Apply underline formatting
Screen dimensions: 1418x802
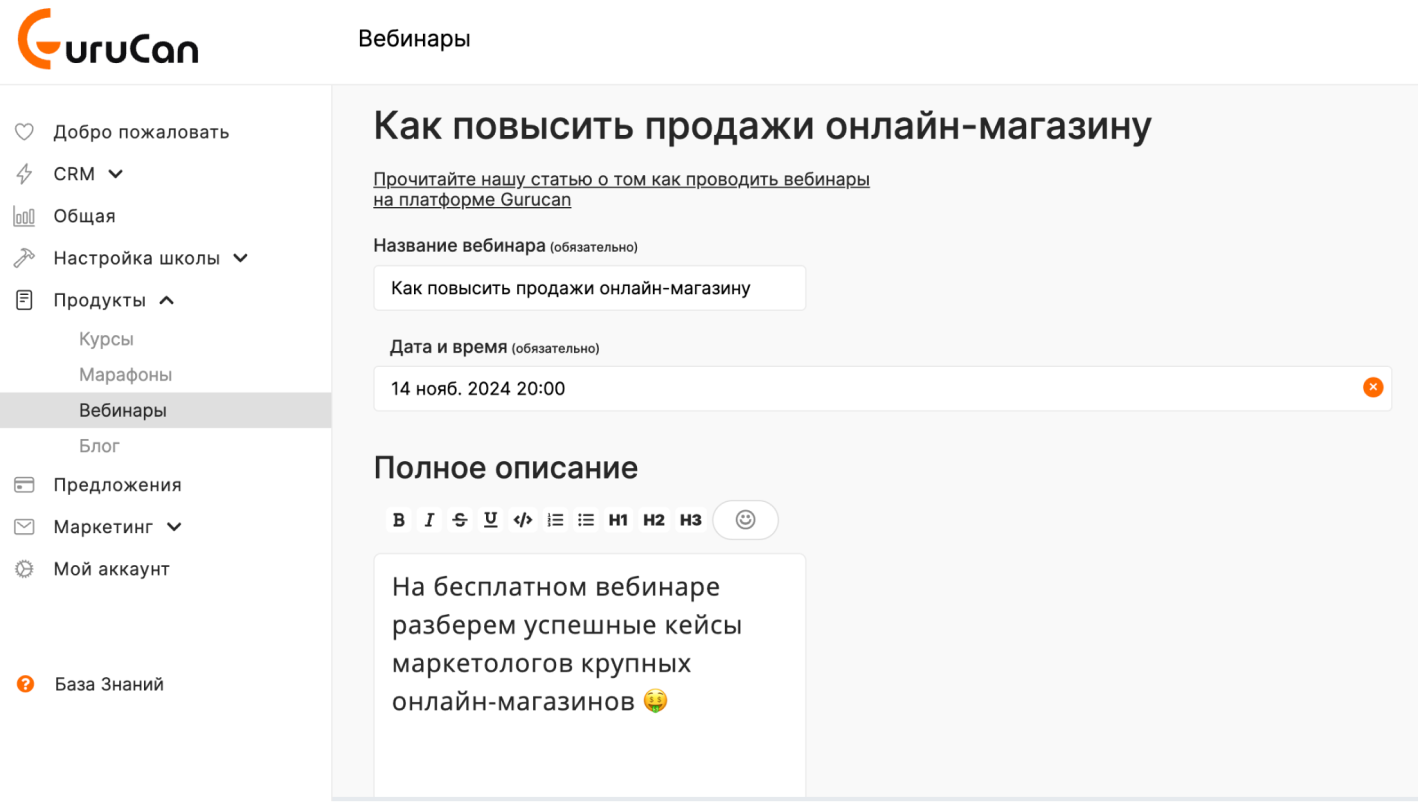point(491,520)
